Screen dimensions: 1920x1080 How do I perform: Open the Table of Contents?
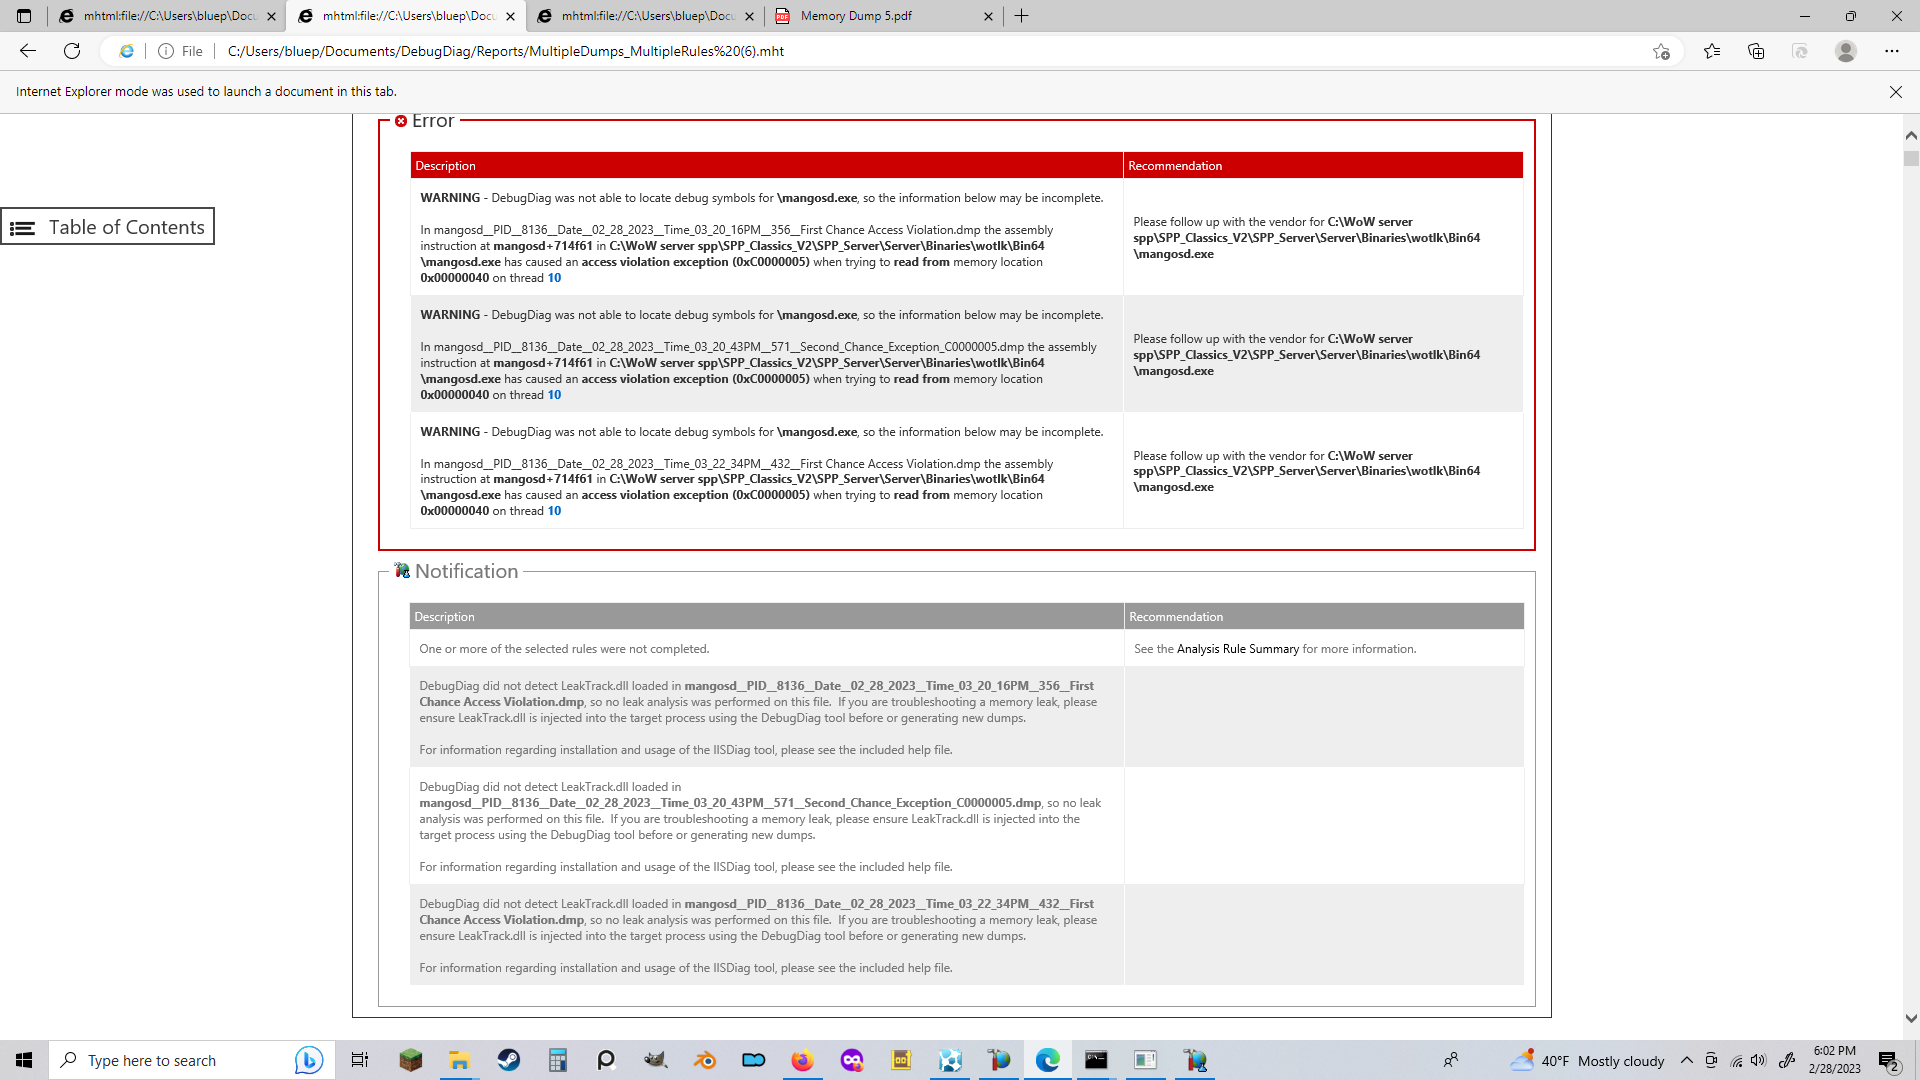point(108,227)
